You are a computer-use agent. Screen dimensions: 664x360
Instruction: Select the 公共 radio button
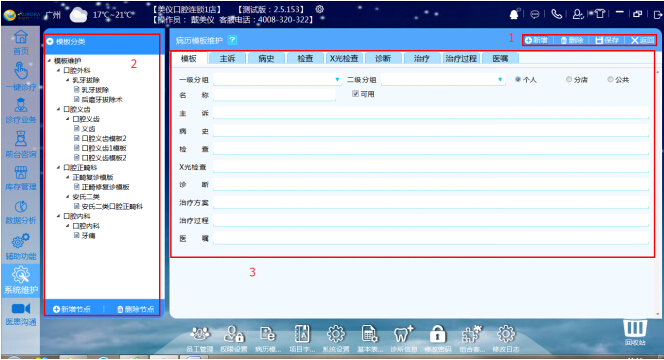point(610,79)
